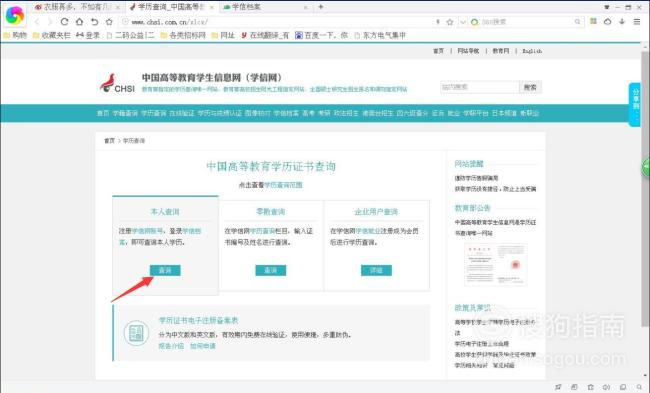Viewport: 650px width, 393px height.
Task: Click 查询 button under 零散查询
Action: tap(271, 270)
